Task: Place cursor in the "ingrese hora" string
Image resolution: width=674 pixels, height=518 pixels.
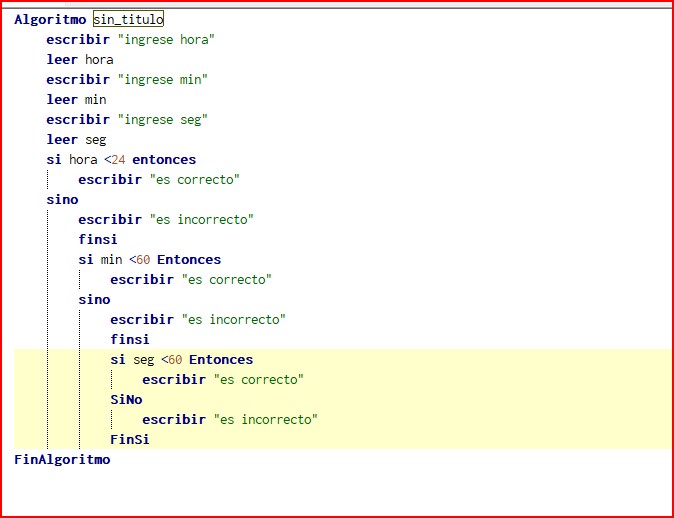Action: (166, 39)
